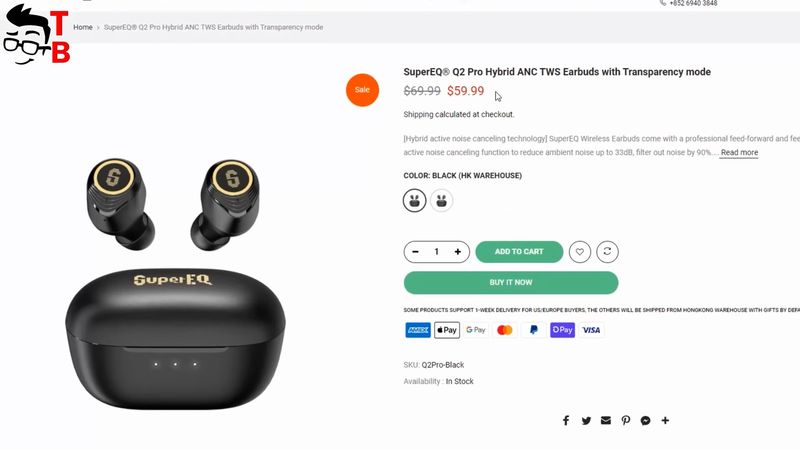Screen dimensions: 800x450
Task: Select the second earbuds color option
Action: [441, 201]
